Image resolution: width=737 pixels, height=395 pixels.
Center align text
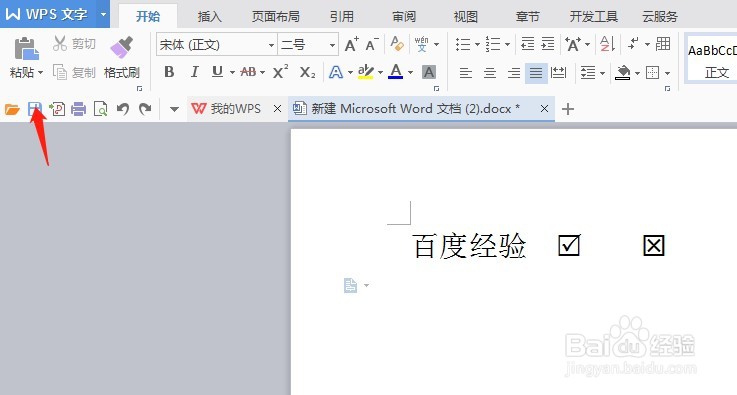point(490,72)
